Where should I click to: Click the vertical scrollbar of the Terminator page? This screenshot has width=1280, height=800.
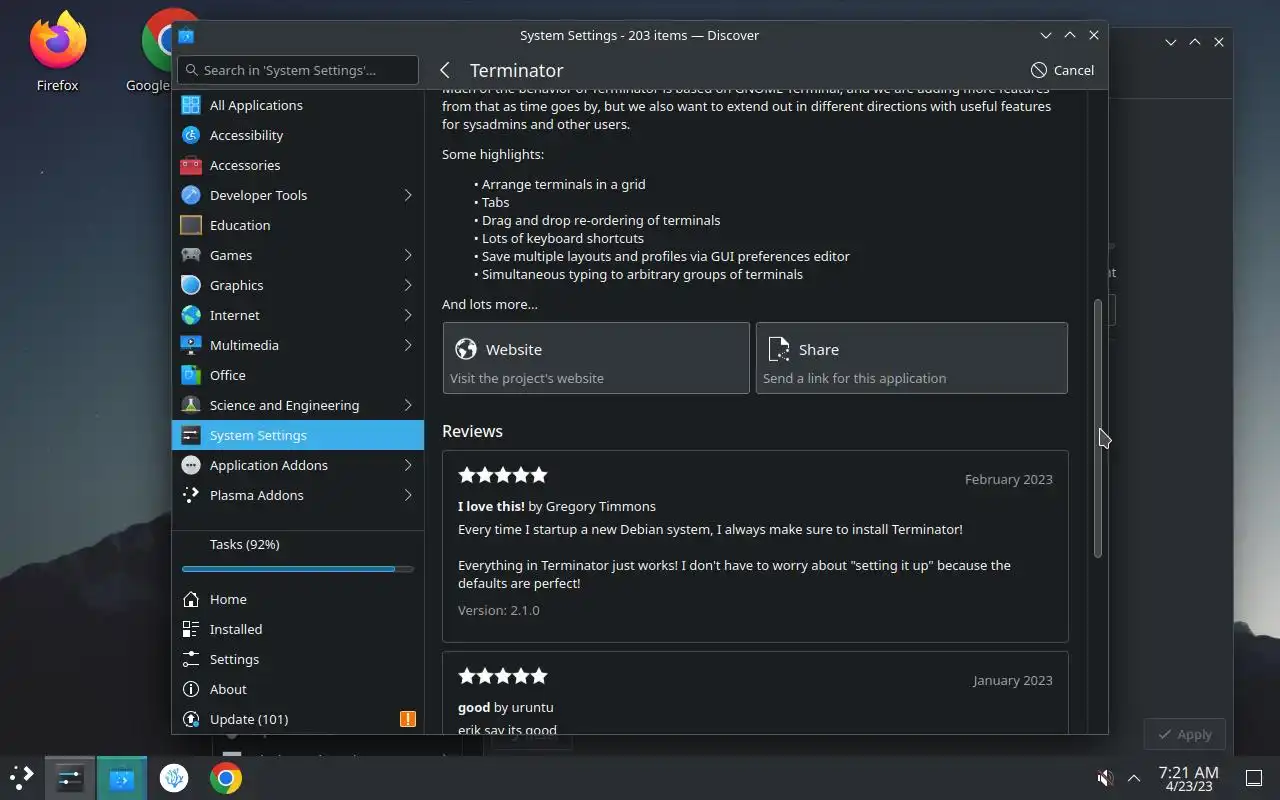pos(1097,428)
